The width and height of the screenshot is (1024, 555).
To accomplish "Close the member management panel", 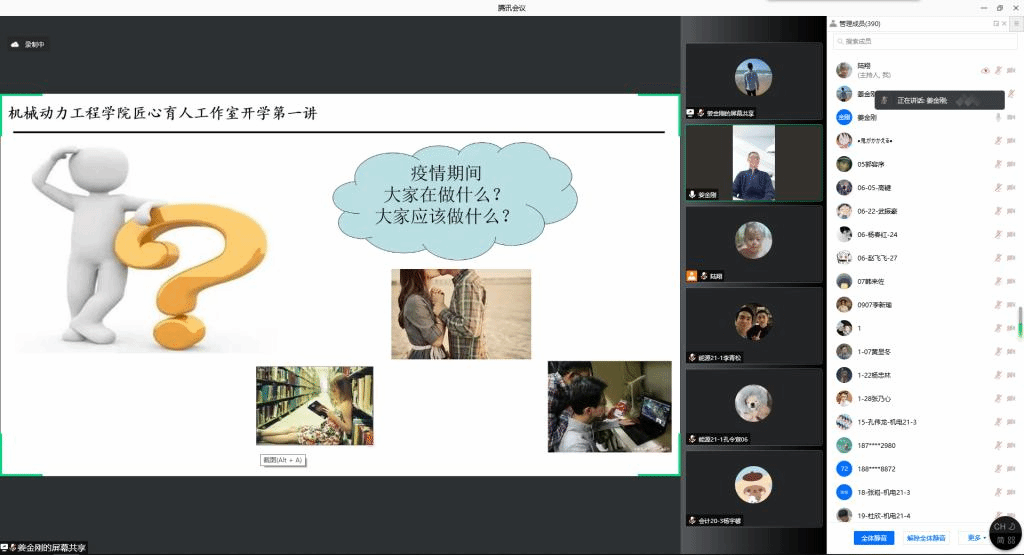I will [x=1003, y=23].
